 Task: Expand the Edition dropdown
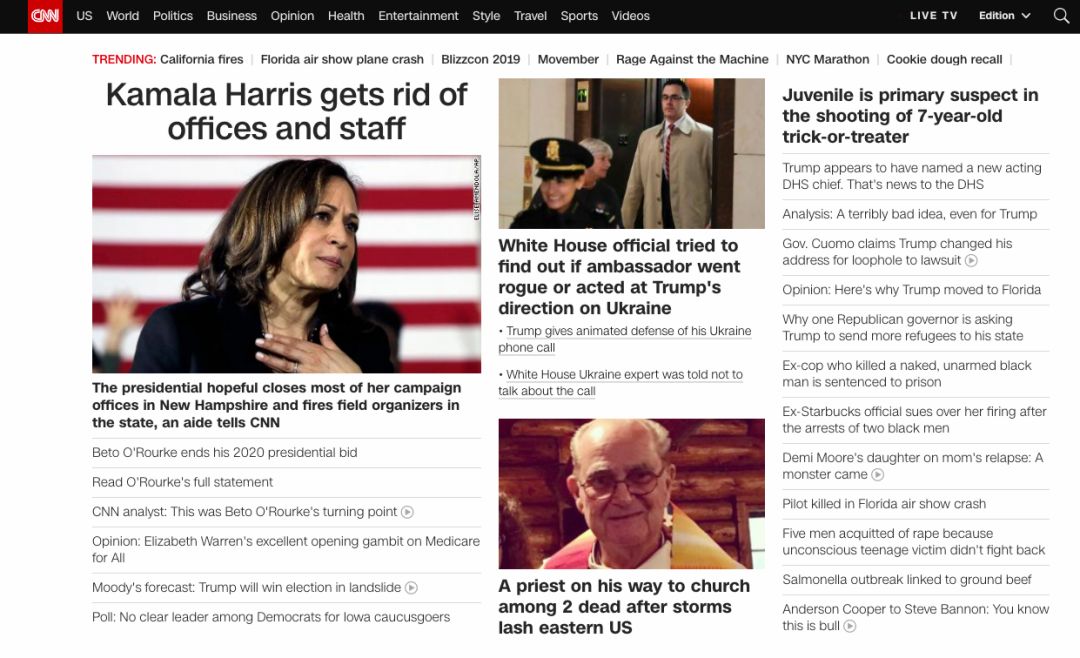click(x=1005, y=15)
